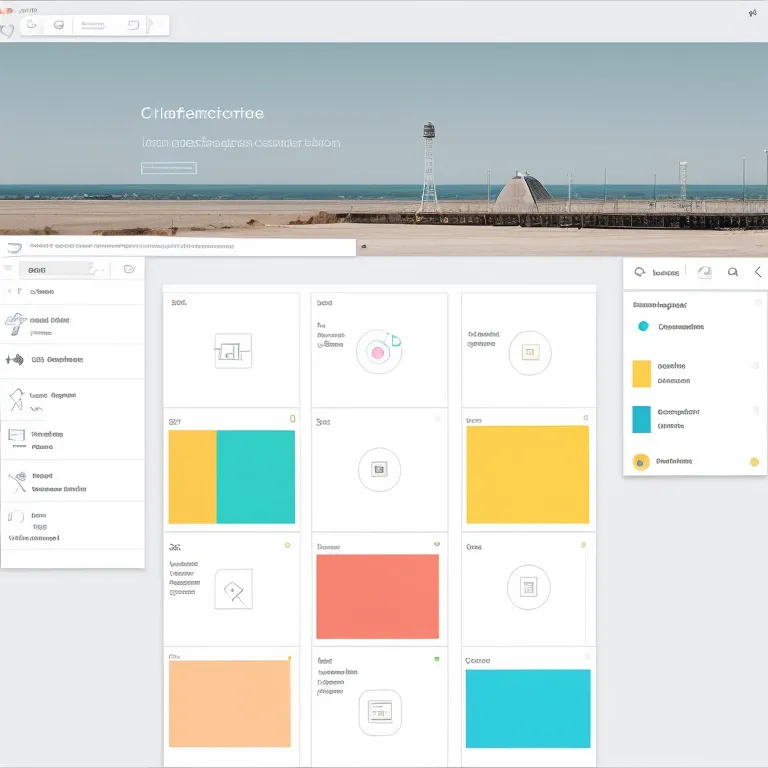The image size is (768, 768).
Task: Click the floor-plan icon in first grid card
Action: 231,351
